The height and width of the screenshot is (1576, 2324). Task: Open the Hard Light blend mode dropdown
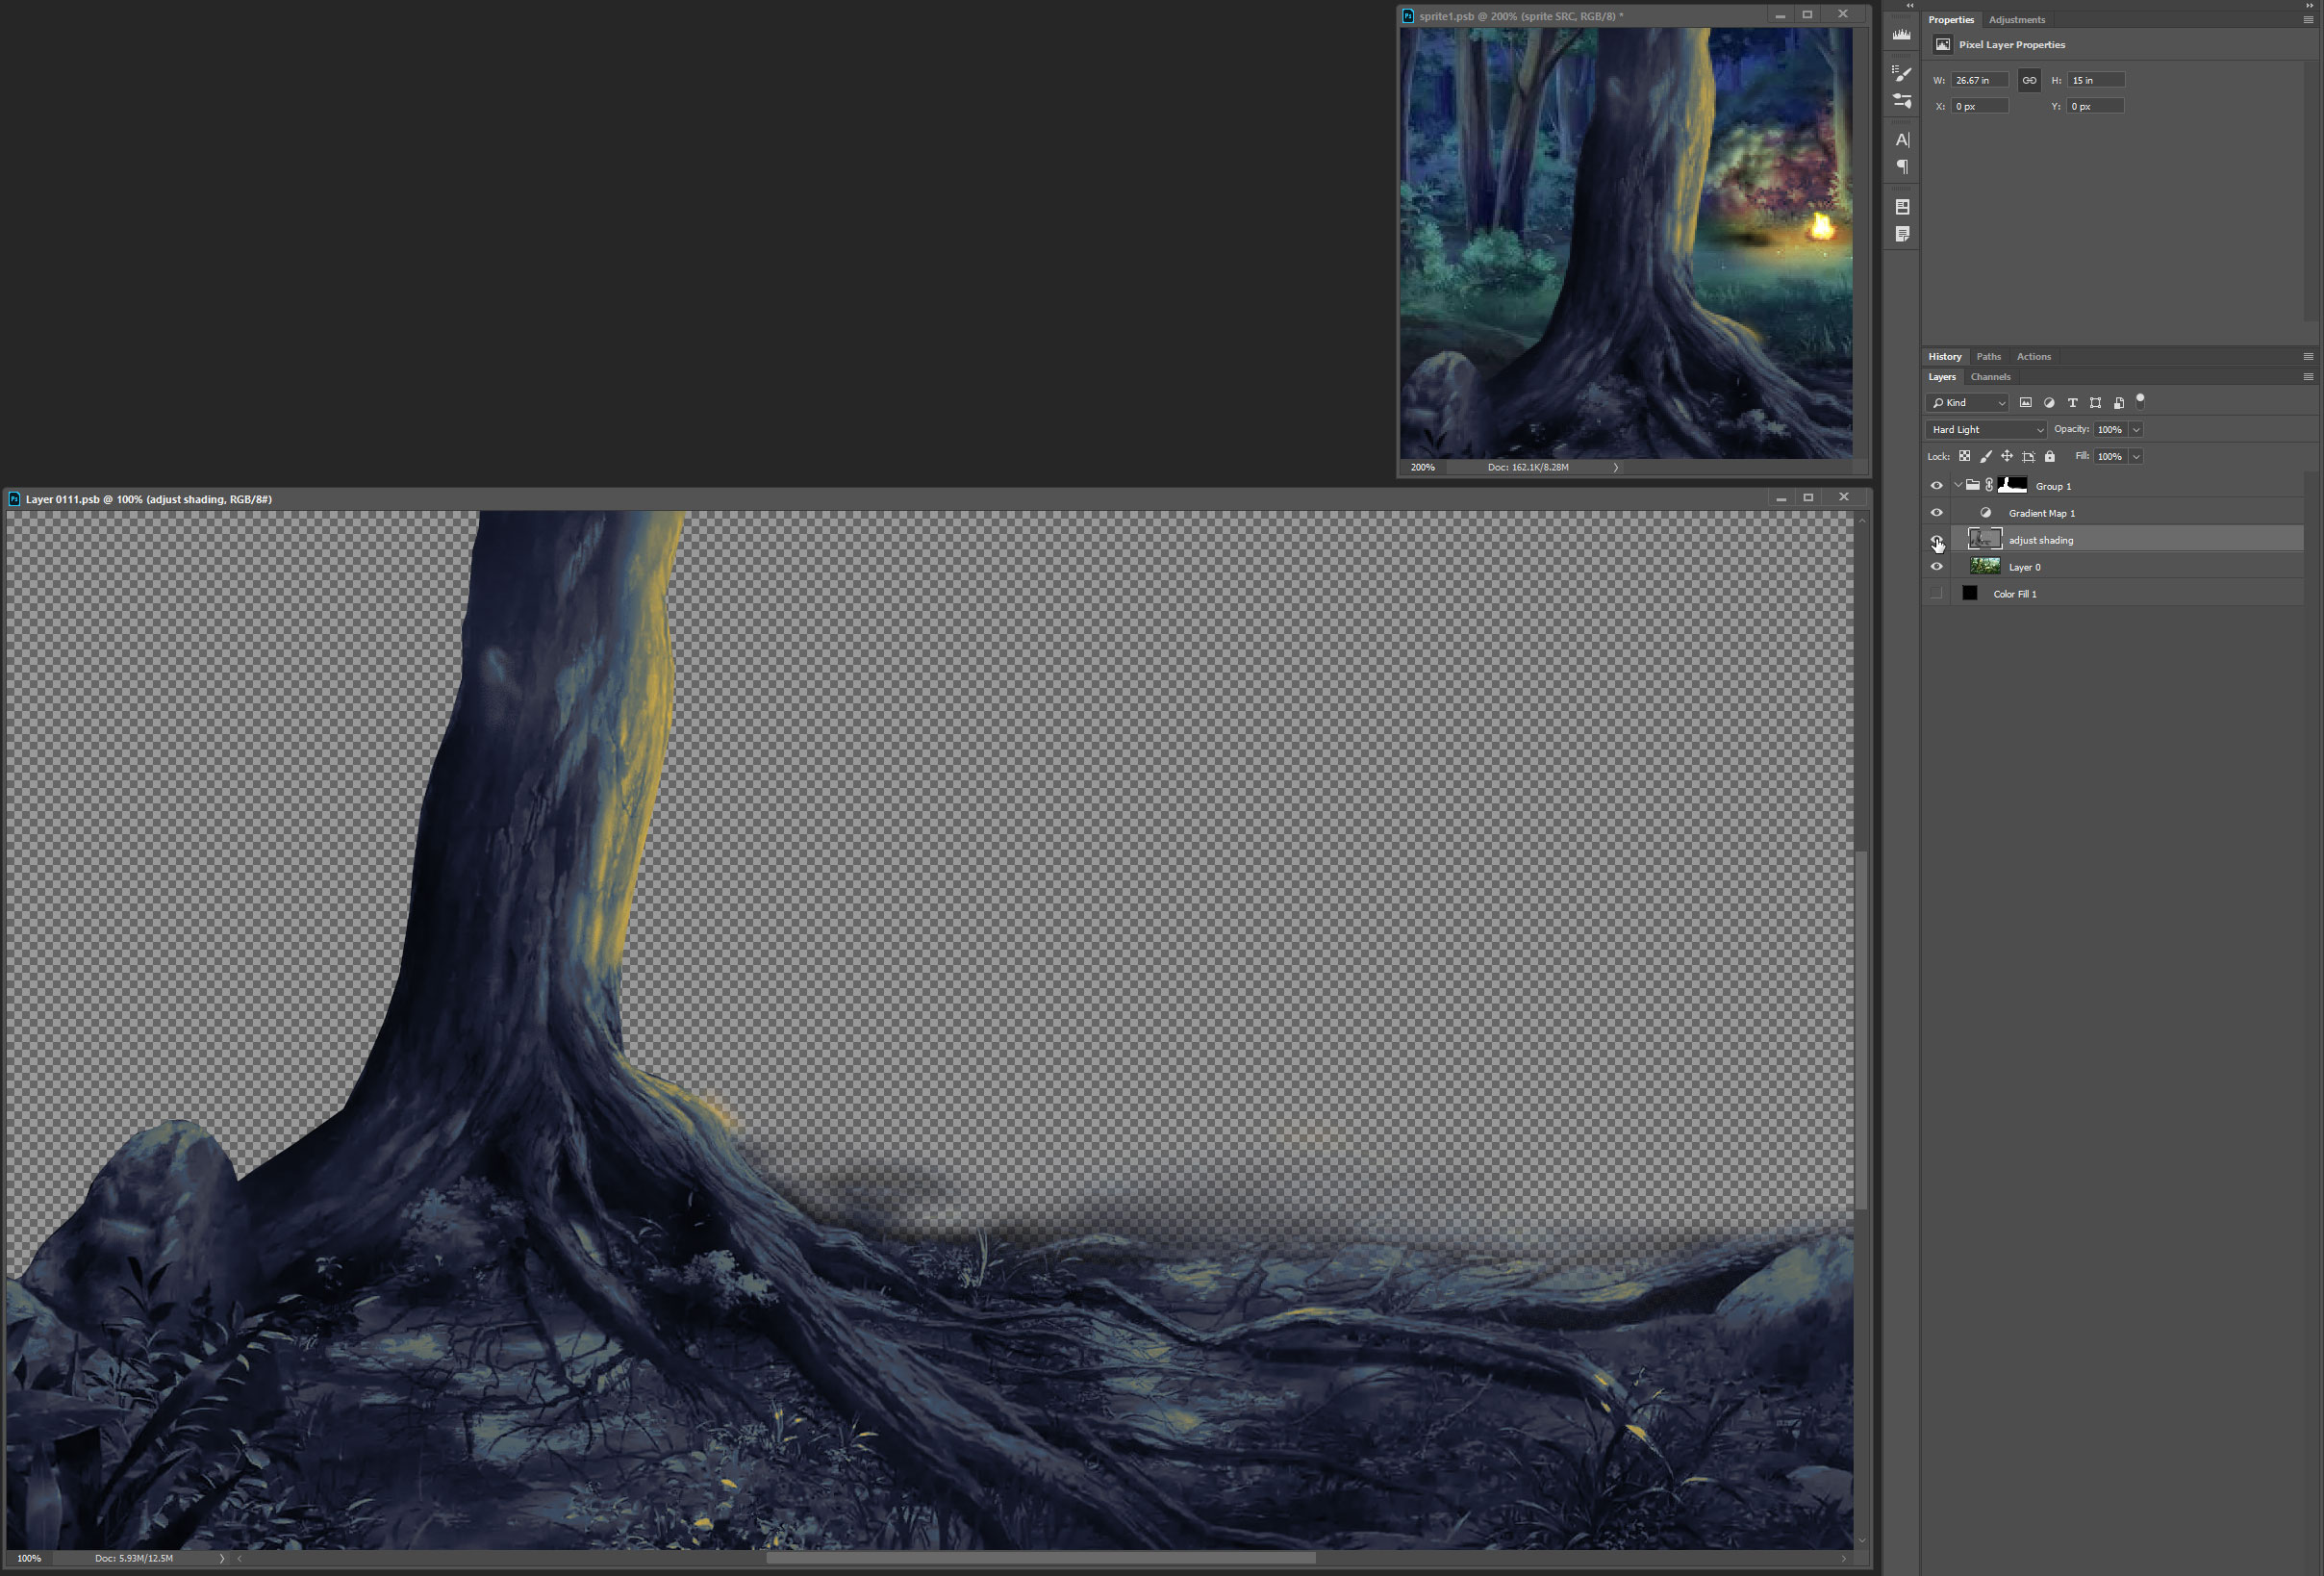pyautogui.click(x=1986, y=430)
